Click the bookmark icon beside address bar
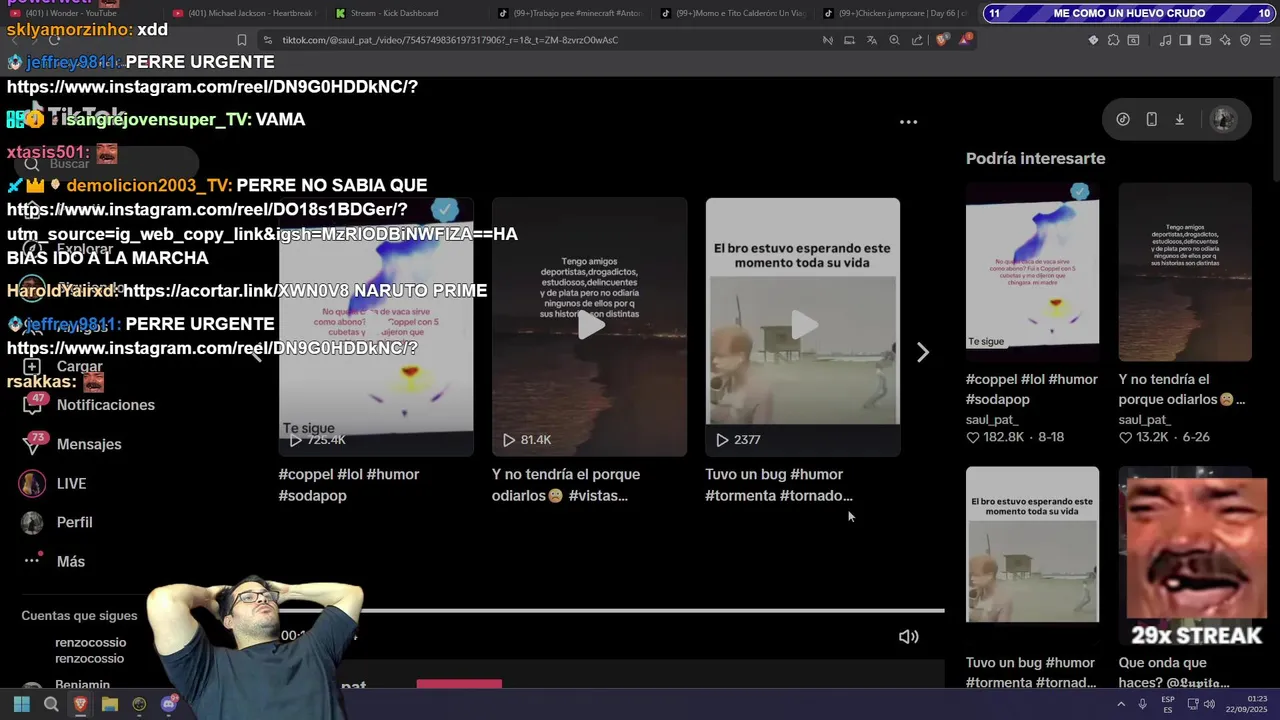 [241, 40]
